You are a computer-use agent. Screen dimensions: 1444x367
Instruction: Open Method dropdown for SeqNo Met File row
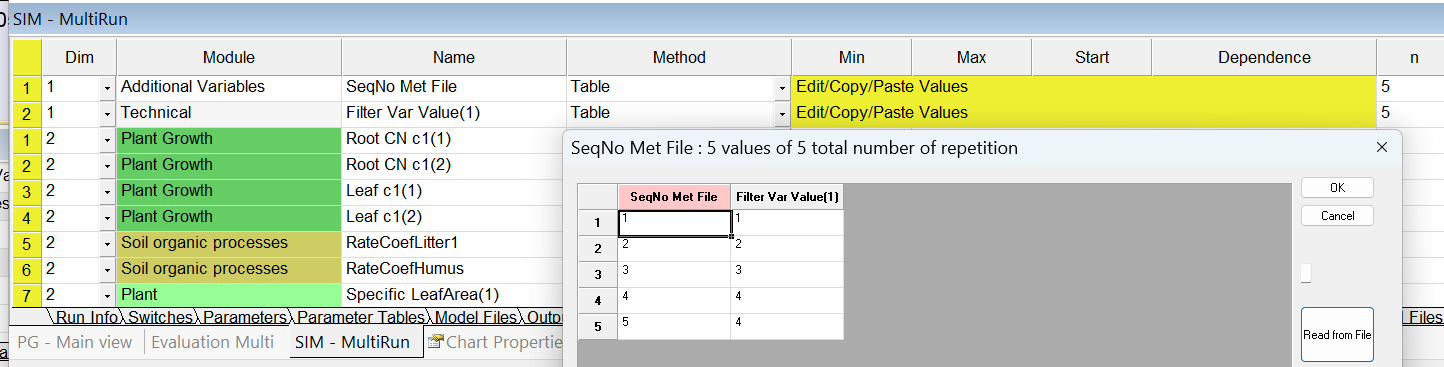pyautogui.click(x=782, y=88)
